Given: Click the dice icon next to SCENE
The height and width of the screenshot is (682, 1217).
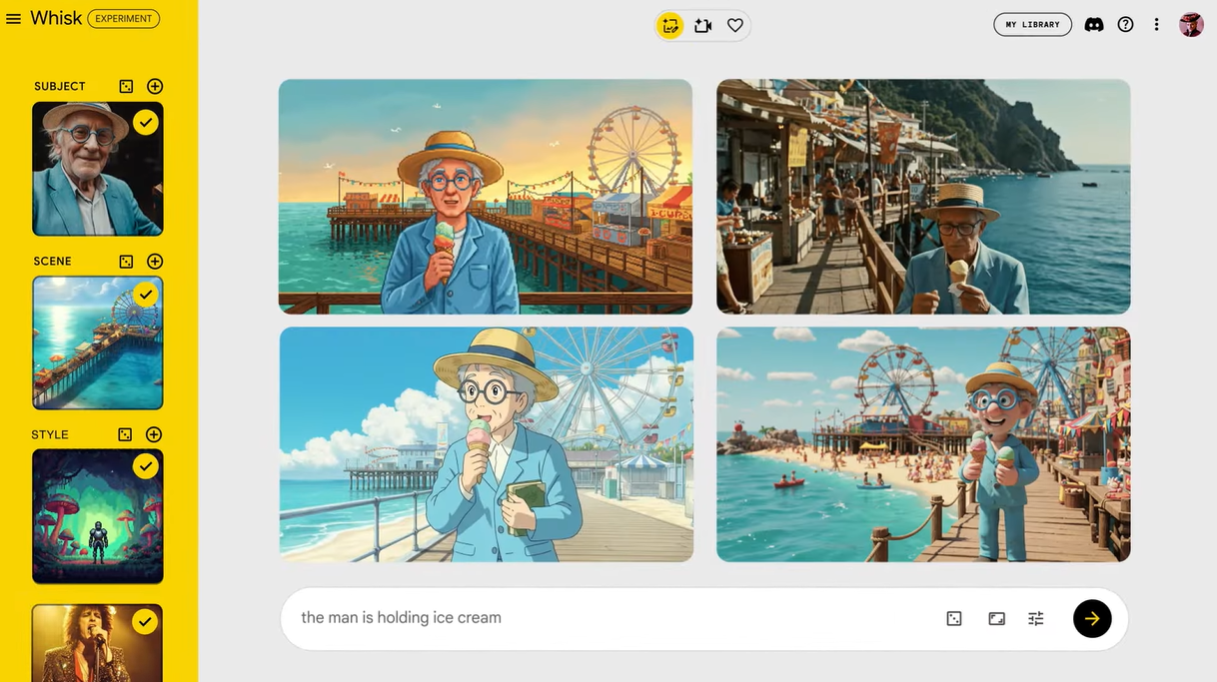Looking at the screenshot, I should point(126,261).
